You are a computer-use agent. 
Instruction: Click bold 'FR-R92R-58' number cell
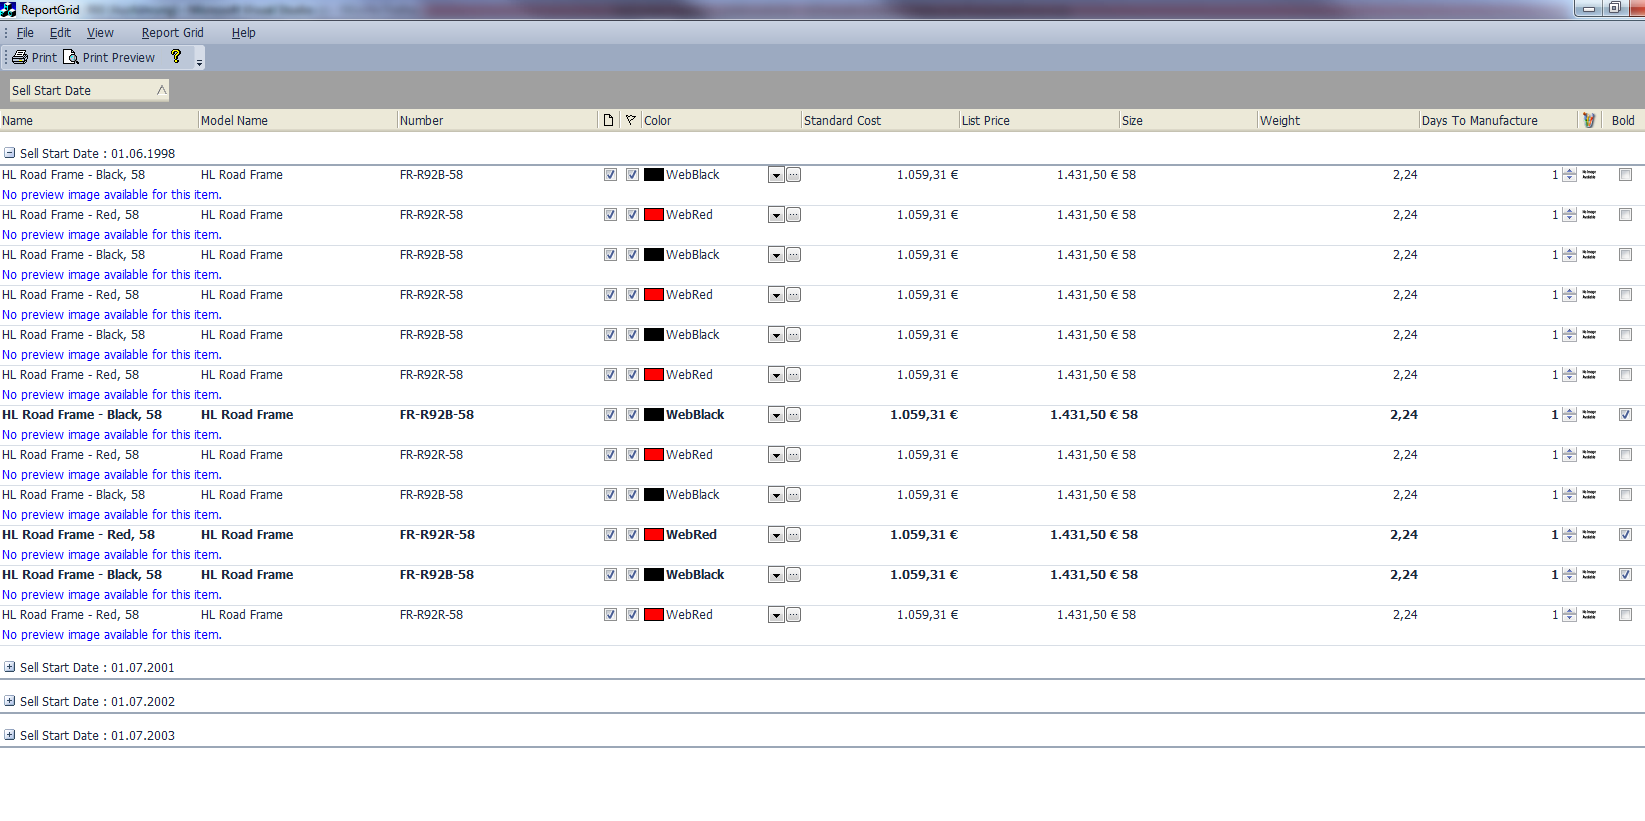coord(437,535)
